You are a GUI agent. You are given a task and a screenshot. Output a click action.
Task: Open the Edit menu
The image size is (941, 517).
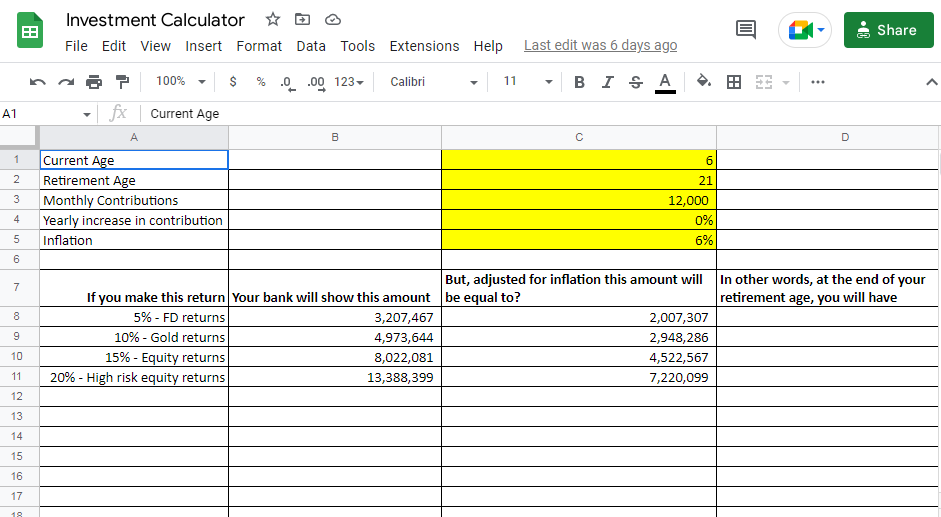pyautogui.click(x=113, y=46)
